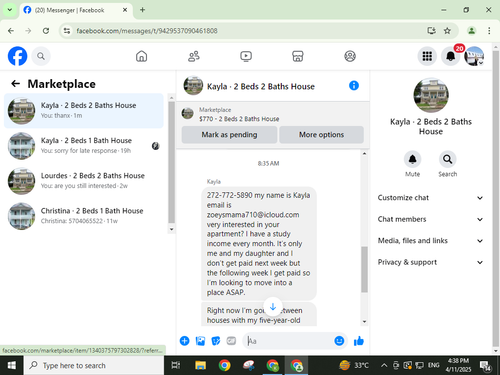The width and height of the screenshot is (500, 375).
Task: Expand Chat members section
Action: (430, 219)
